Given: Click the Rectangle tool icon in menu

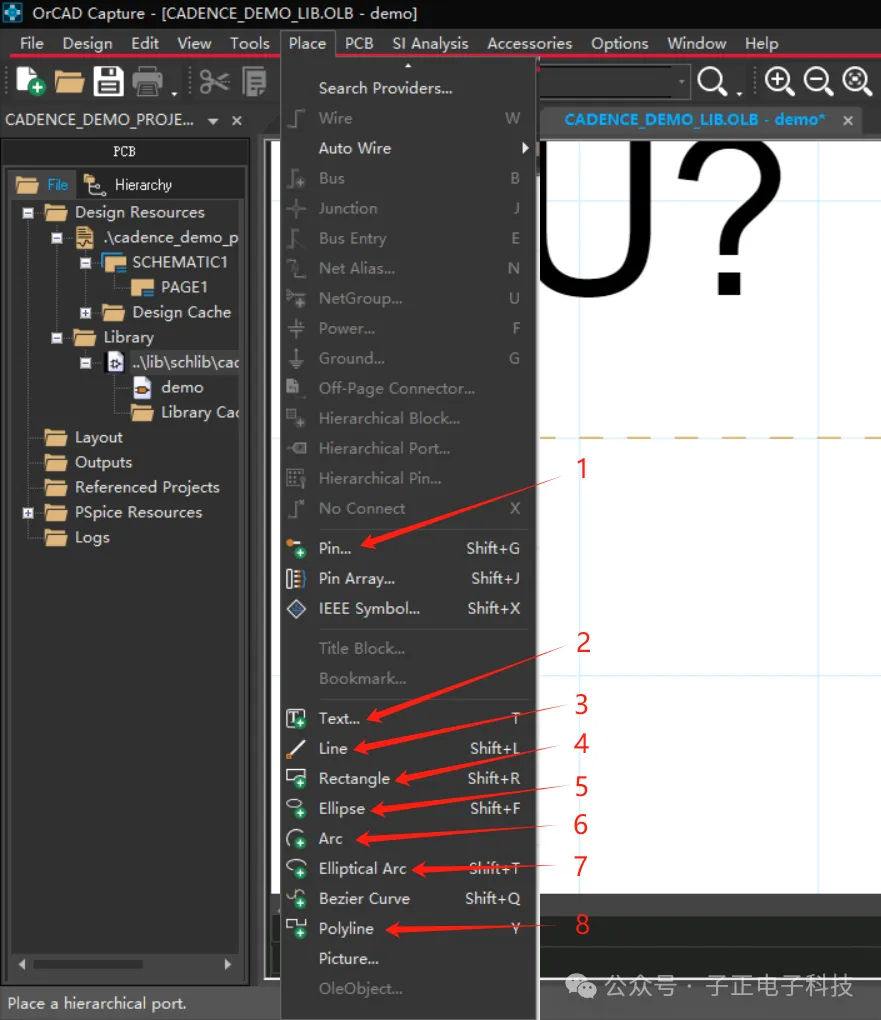Looking at the screenshot, I should point(296,778).
